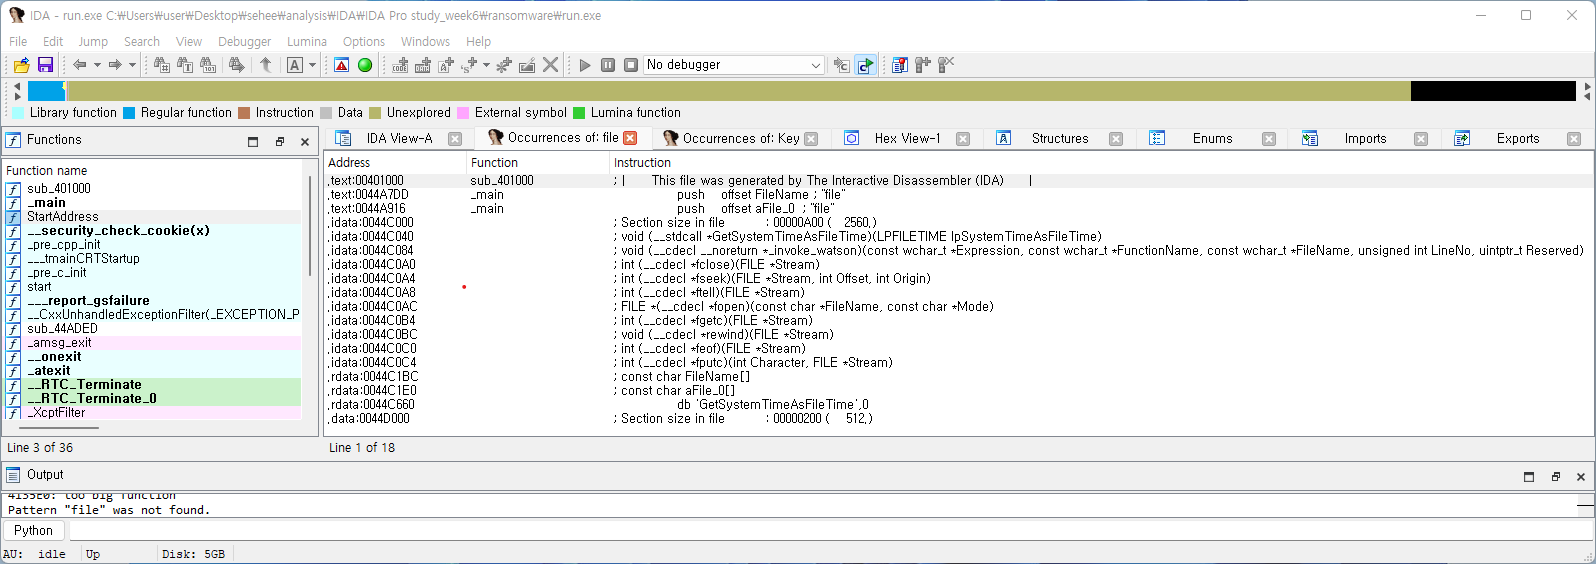Click the green circle status icon
1596x564 pixels.
point(365,65)
